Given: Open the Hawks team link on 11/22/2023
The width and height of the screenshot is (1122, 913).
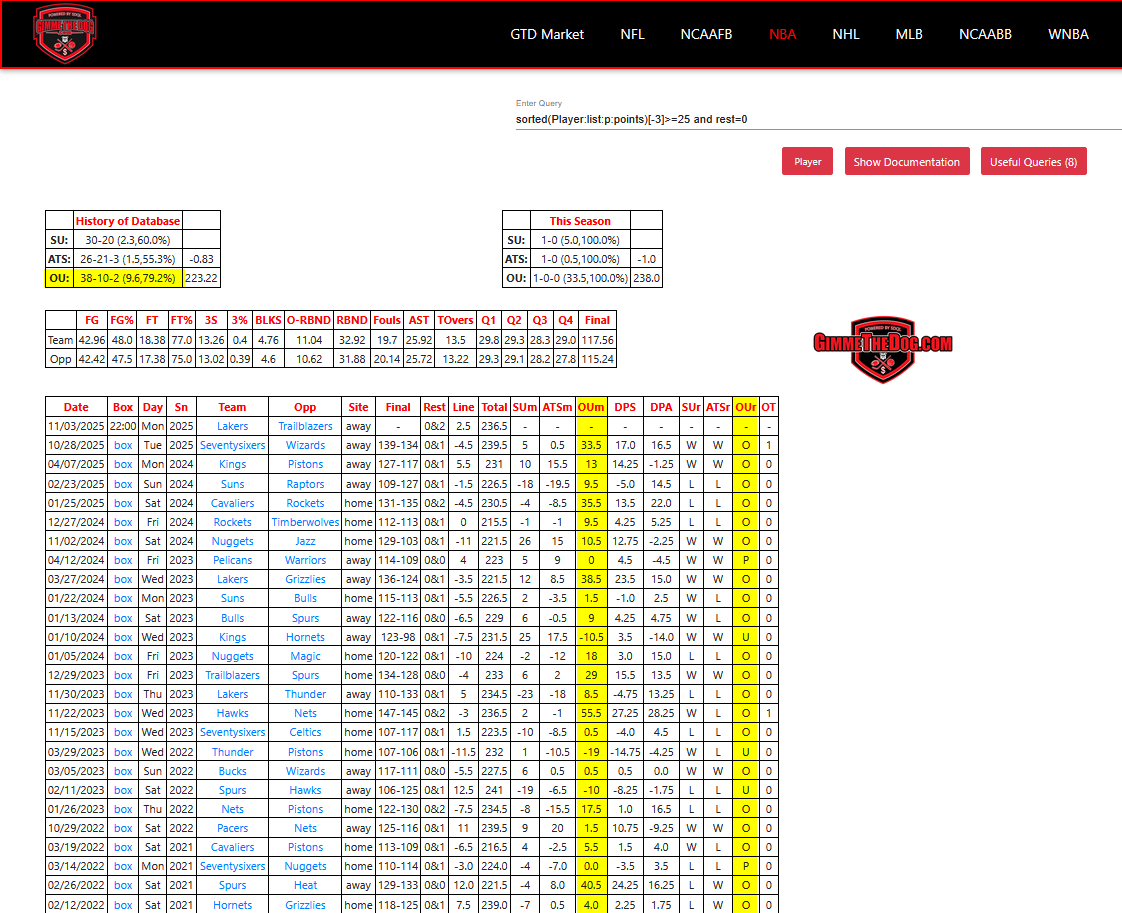Looking at the screenshot, I should coord(233,713).
